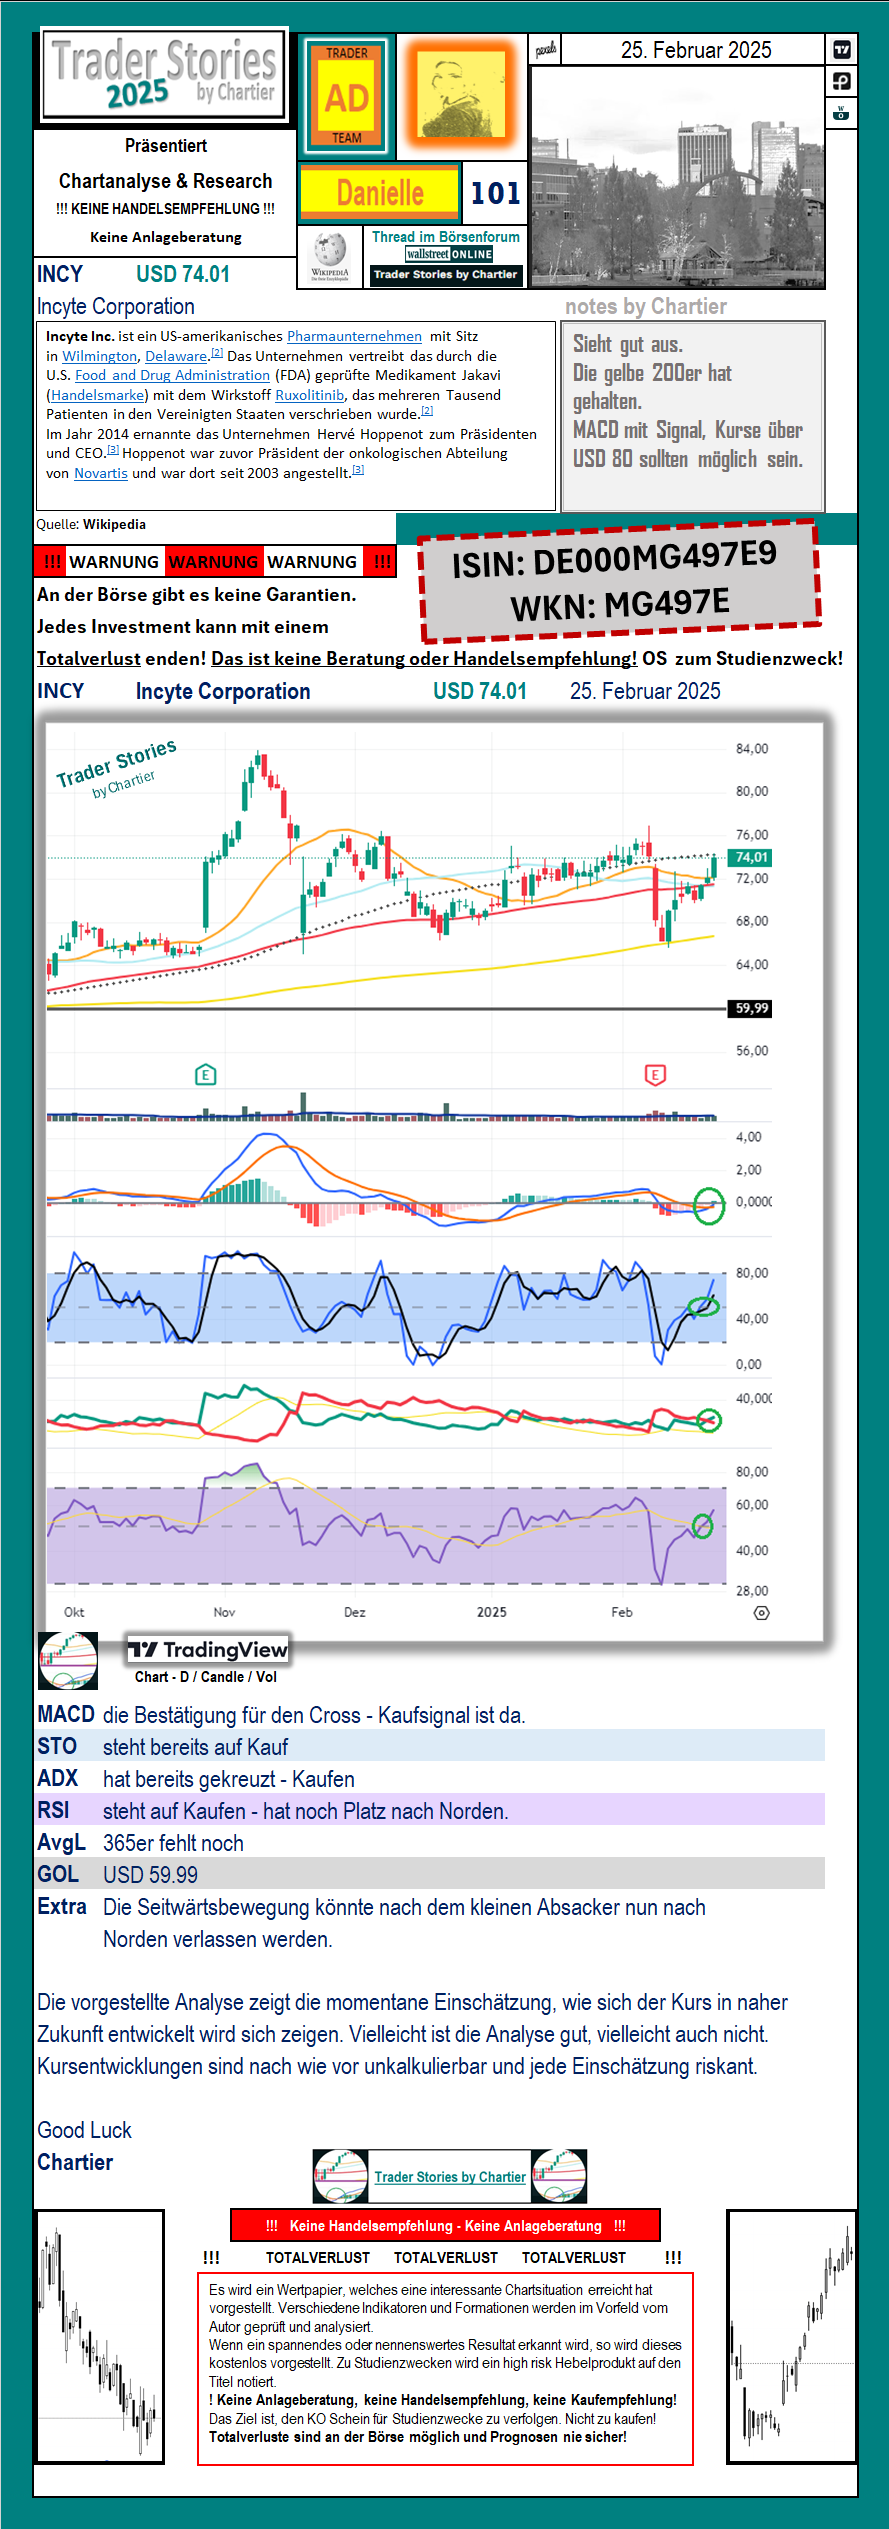Click the red Keine Handelsempfehlung banner
The height and width of the screenshot is (2529, 889).
(446, 2225)
